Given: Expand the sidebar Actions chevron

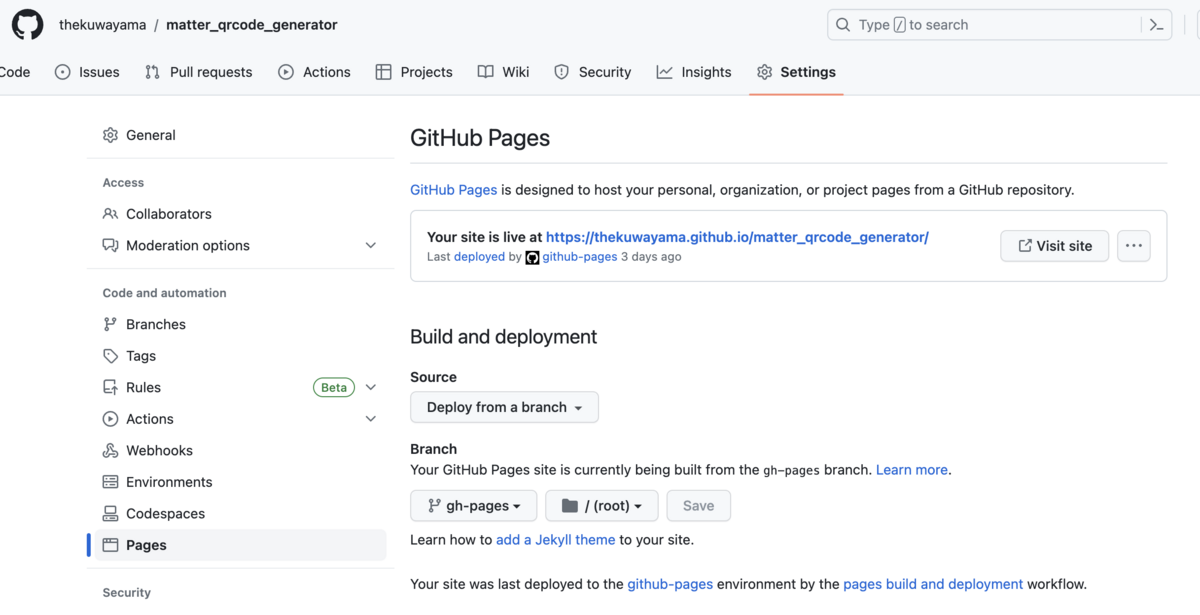Looking at the screenshot, I should coord(371,419).
